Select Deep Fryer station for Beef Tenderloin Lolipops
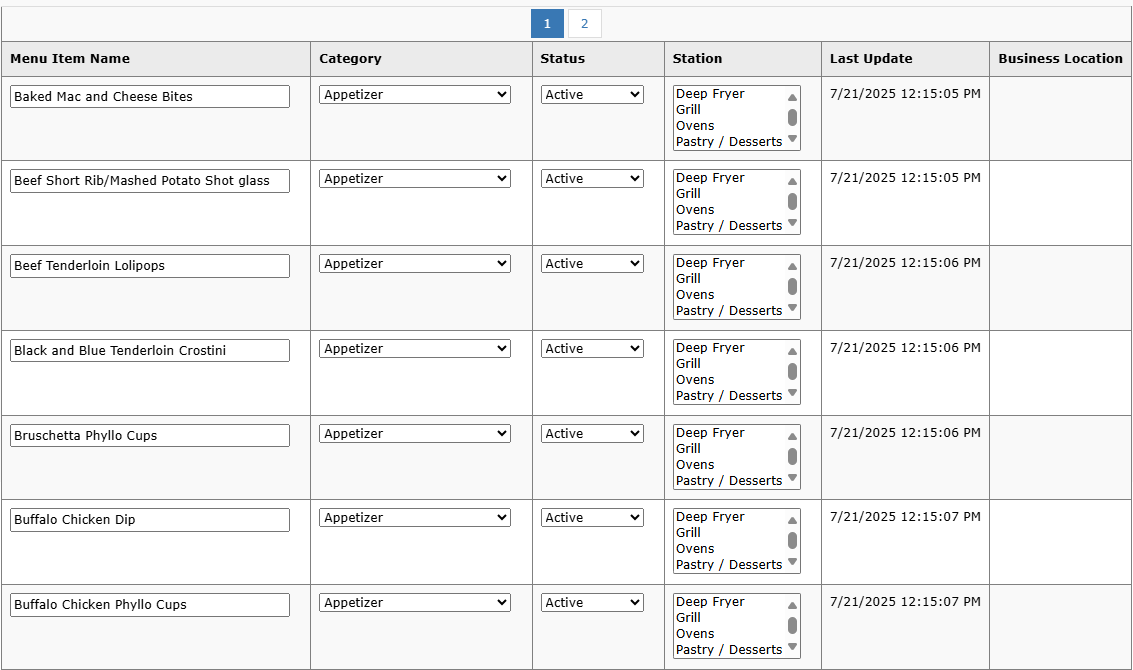Image resolution: width=1133 pixels, height=670 pixels. point(730,263)
